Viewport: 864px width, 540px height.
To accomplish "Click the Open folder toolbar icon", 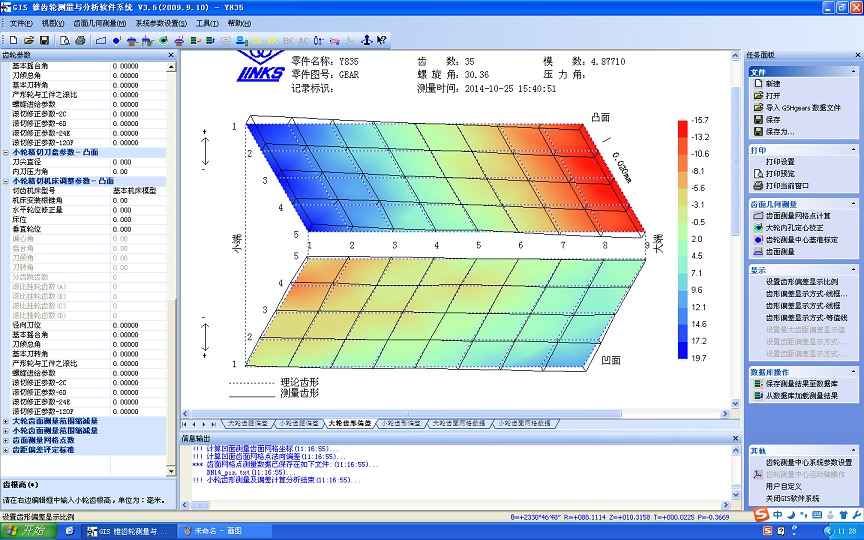I will [29, 40].
